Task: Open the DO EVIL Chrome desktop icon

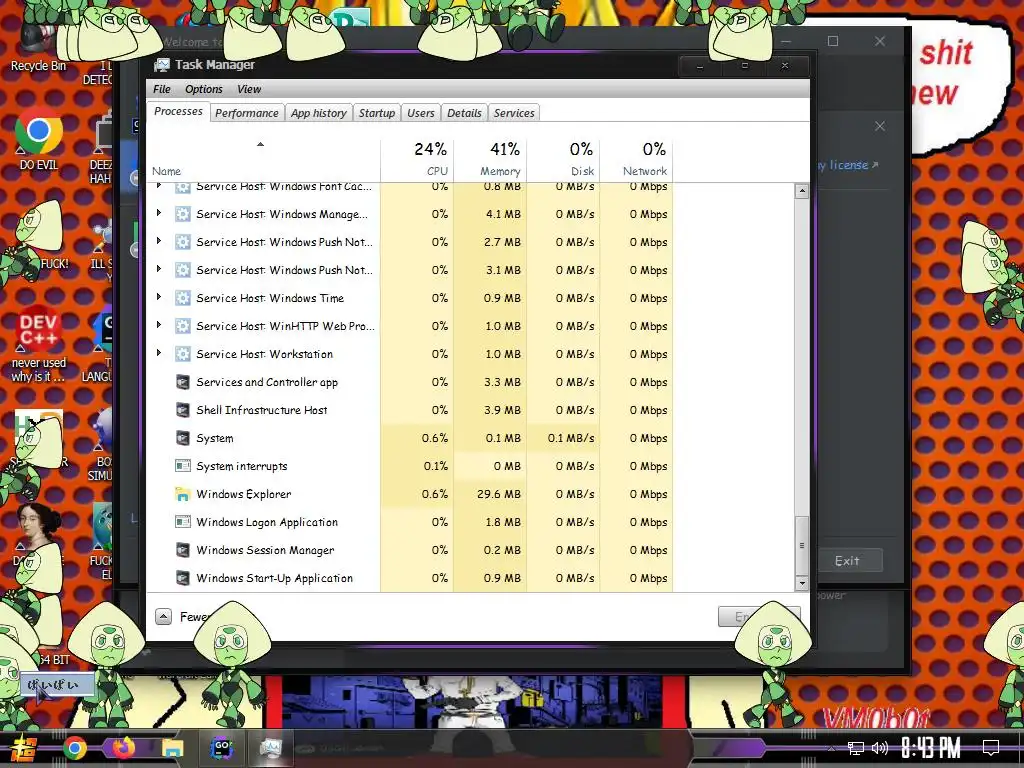Action: coord(39,138)
